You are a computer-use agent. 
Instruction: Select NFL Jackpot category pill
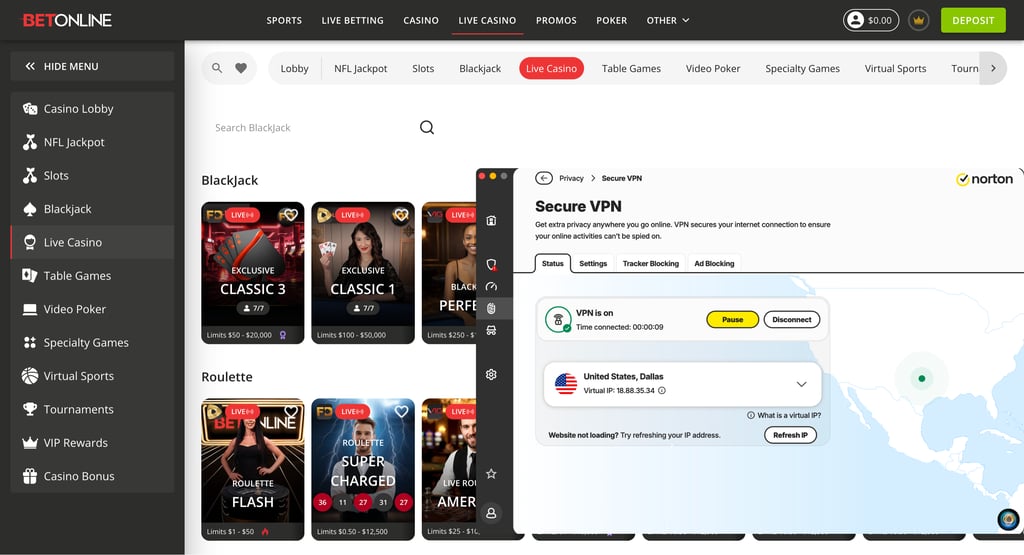[360, 68]
